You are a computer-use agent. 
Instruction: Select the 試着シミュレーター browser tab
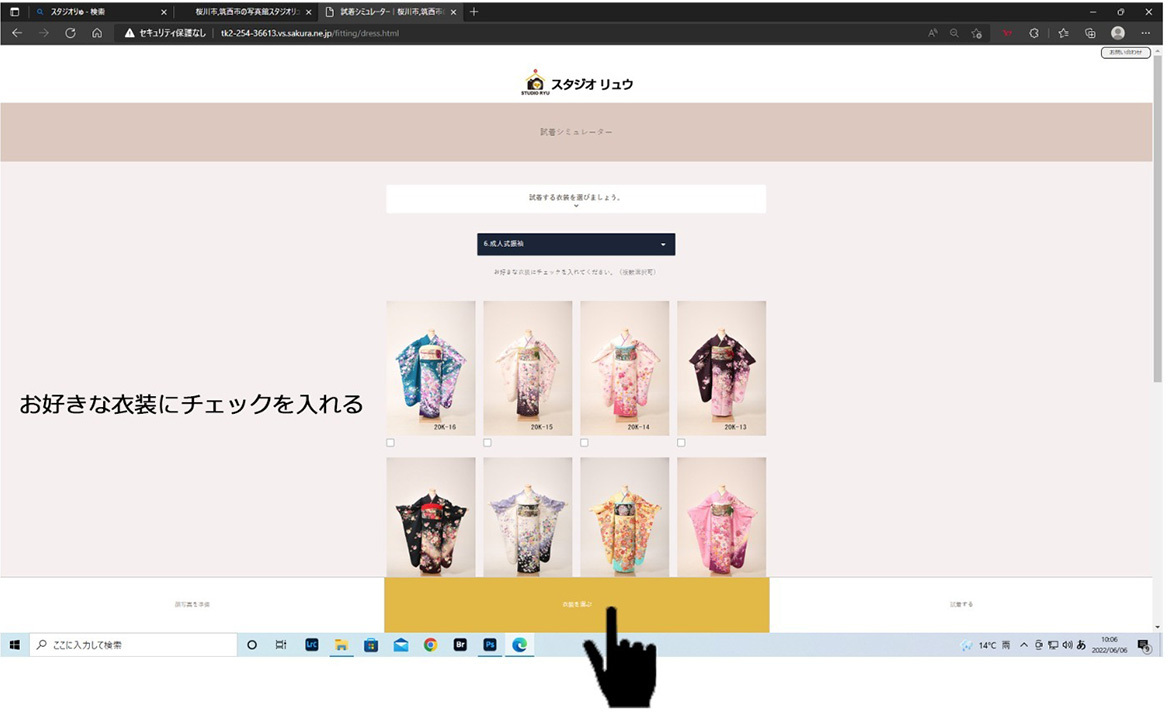pos(390,12)
